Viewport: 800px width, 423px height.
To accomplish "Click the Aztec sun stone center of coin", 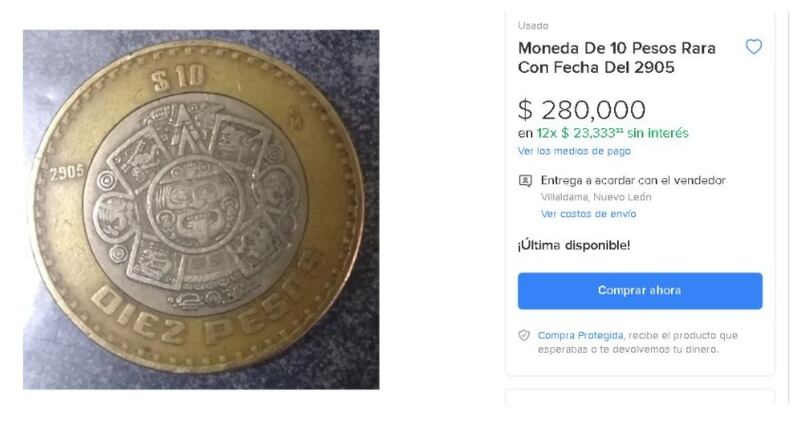I will pyautogui.click(x=196, y=201).
